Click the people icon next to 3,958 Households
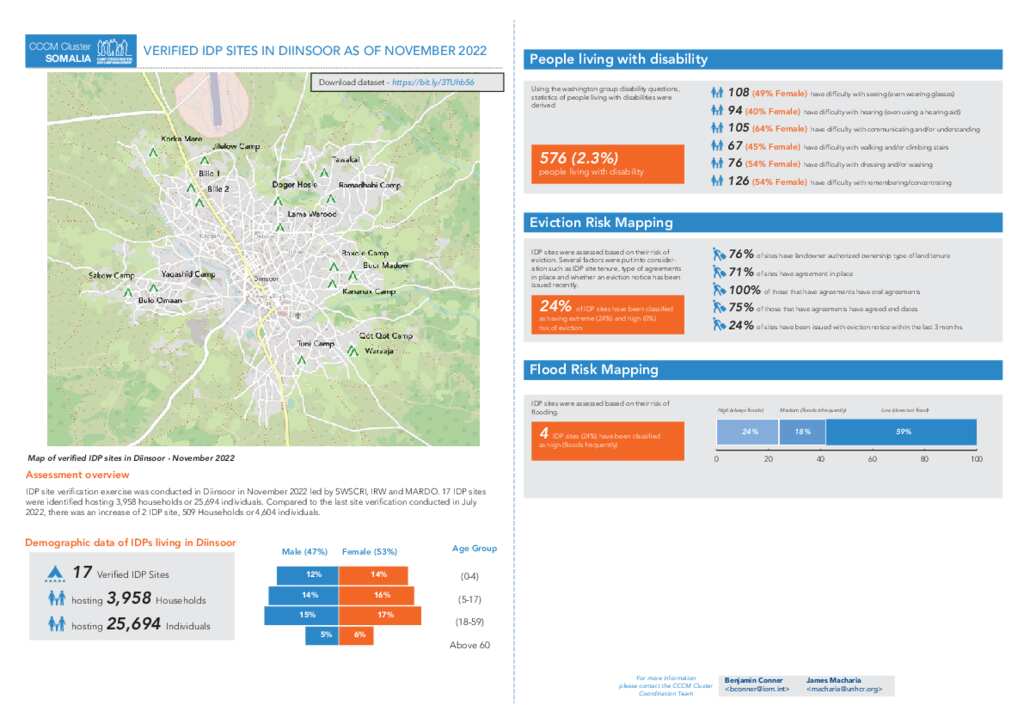1024x724 pixels. click(x=57, y=598)
